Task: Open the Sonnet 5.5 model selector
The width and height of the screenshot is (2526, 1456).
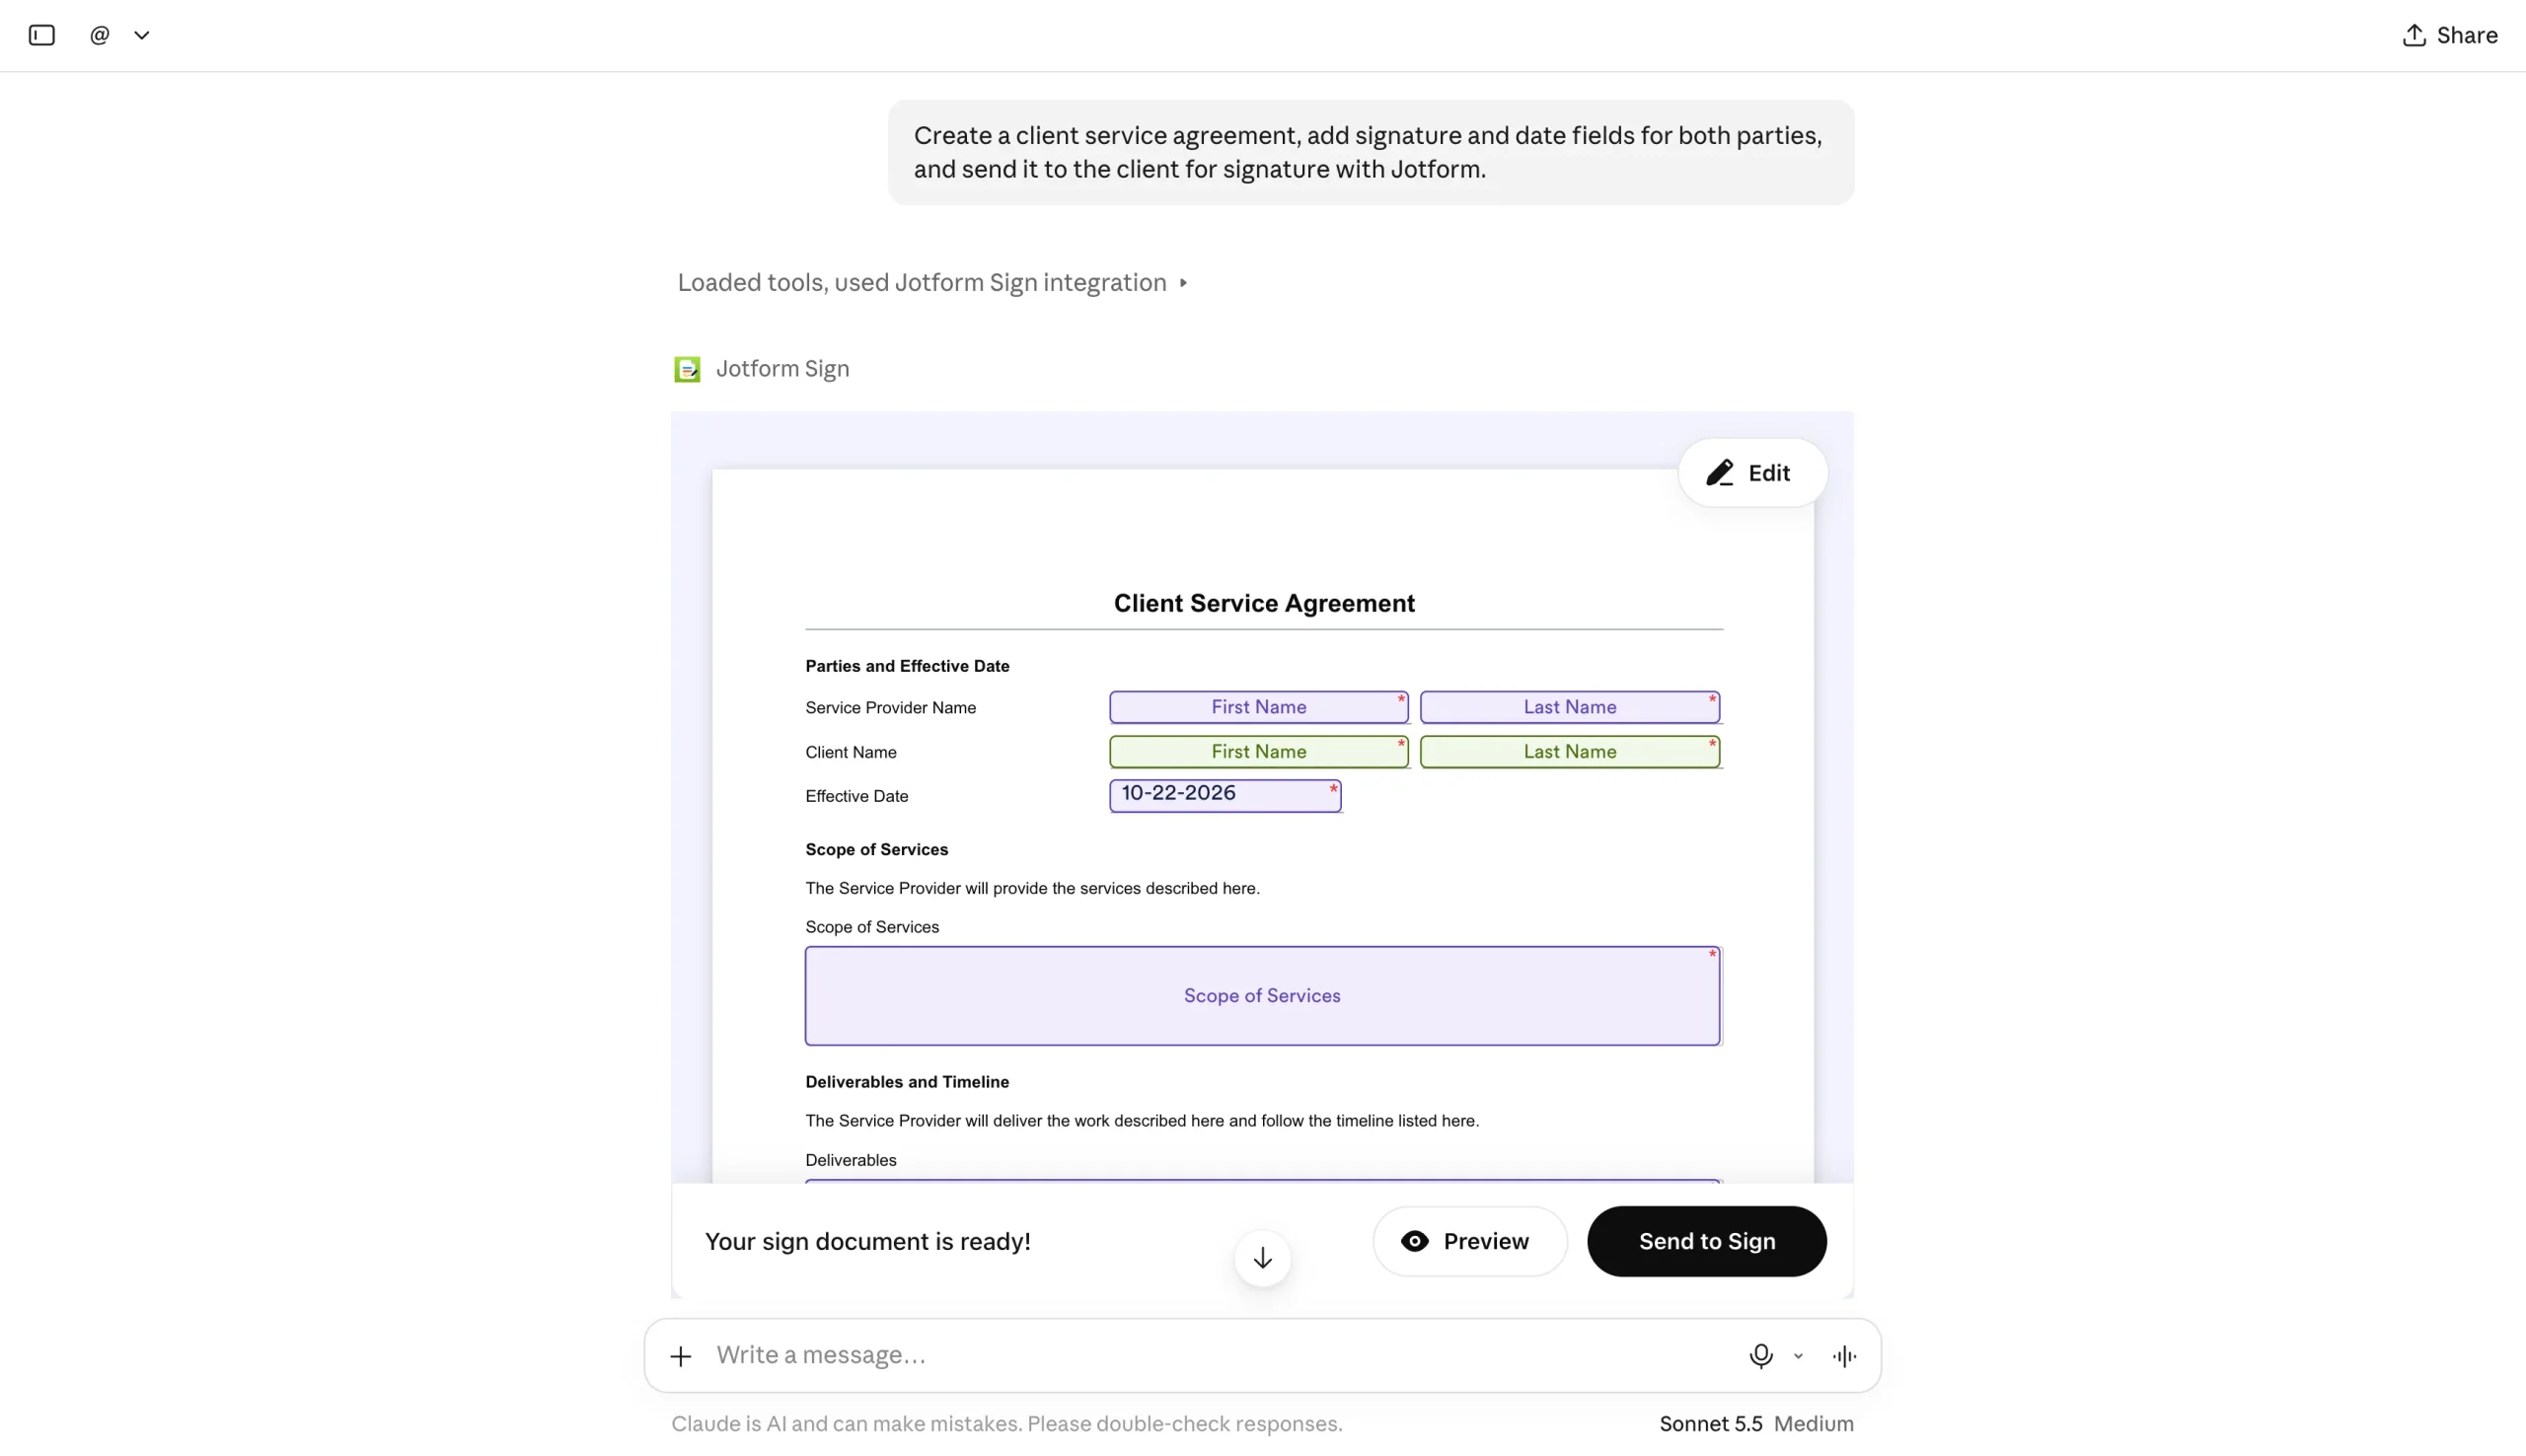Action: pyautogui.click(x=1710, y=1423)
